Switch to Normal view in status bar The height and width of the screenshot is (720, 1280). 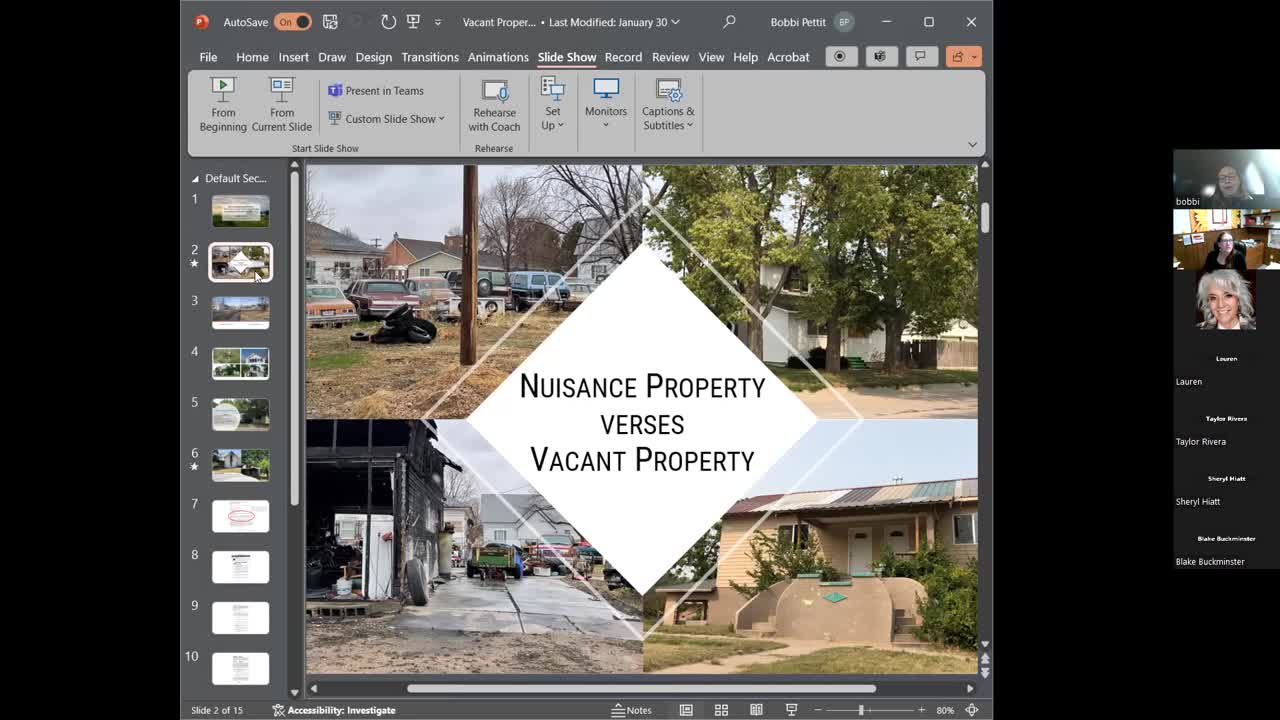pyautogui.click(x=686, y=710)
